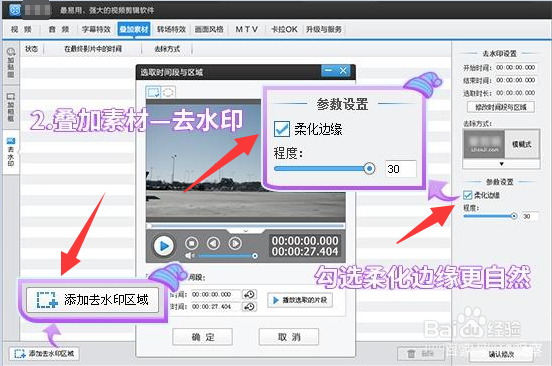Click the 在最终影片中的时间 column header

93,49
